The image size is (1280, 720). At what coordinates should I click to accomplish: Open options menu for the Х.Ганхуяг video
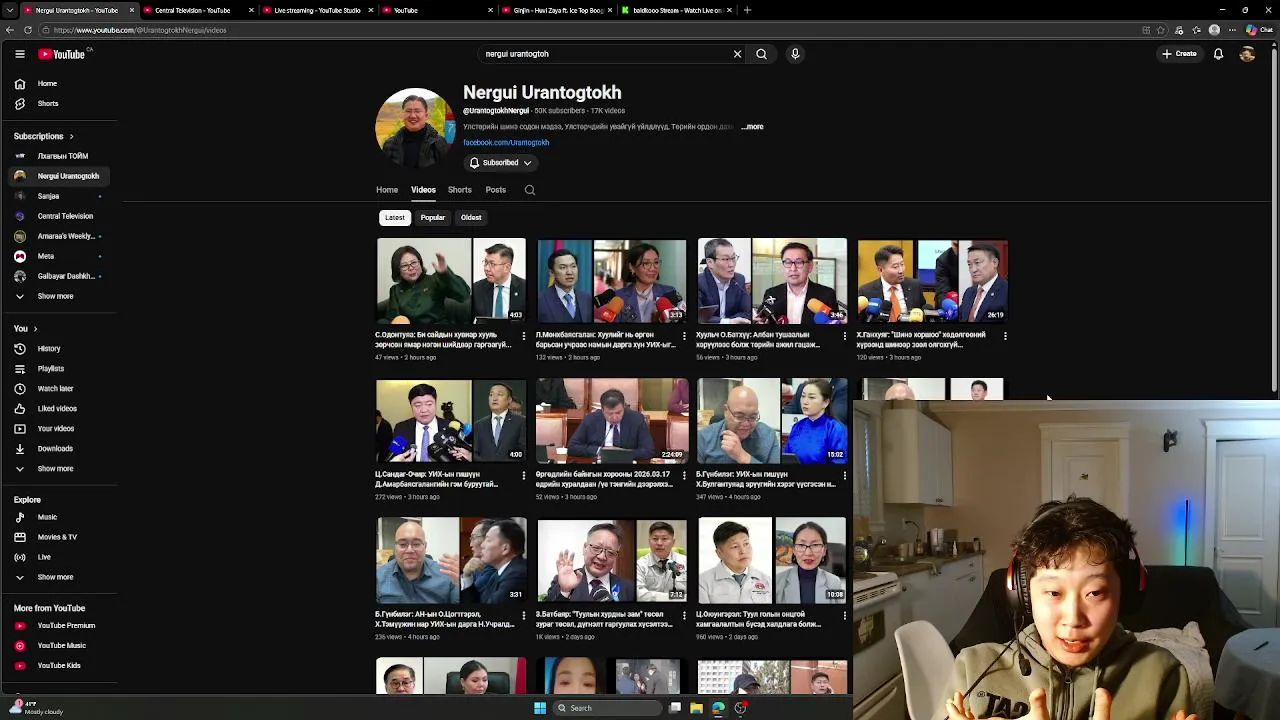[1005, 336]
